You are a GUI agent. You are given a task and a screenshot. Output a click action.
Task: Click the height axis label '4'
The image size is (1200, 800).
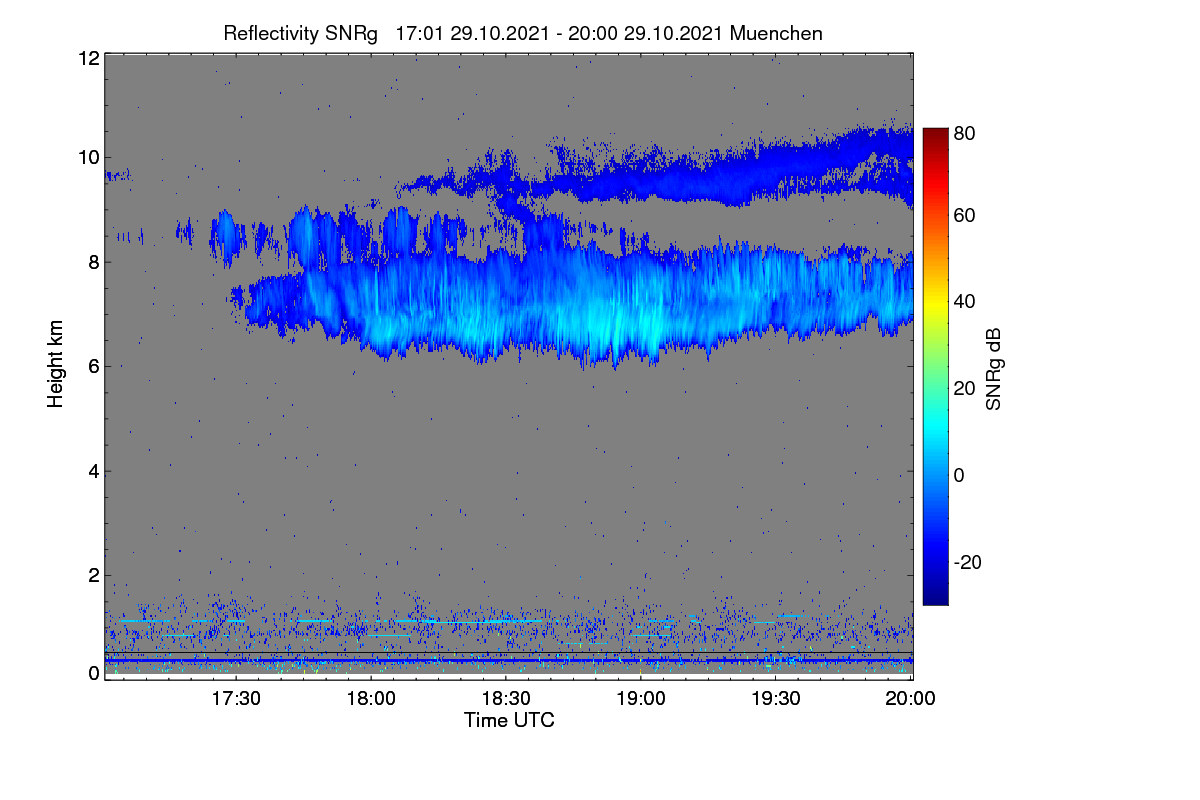pos(93,471)
